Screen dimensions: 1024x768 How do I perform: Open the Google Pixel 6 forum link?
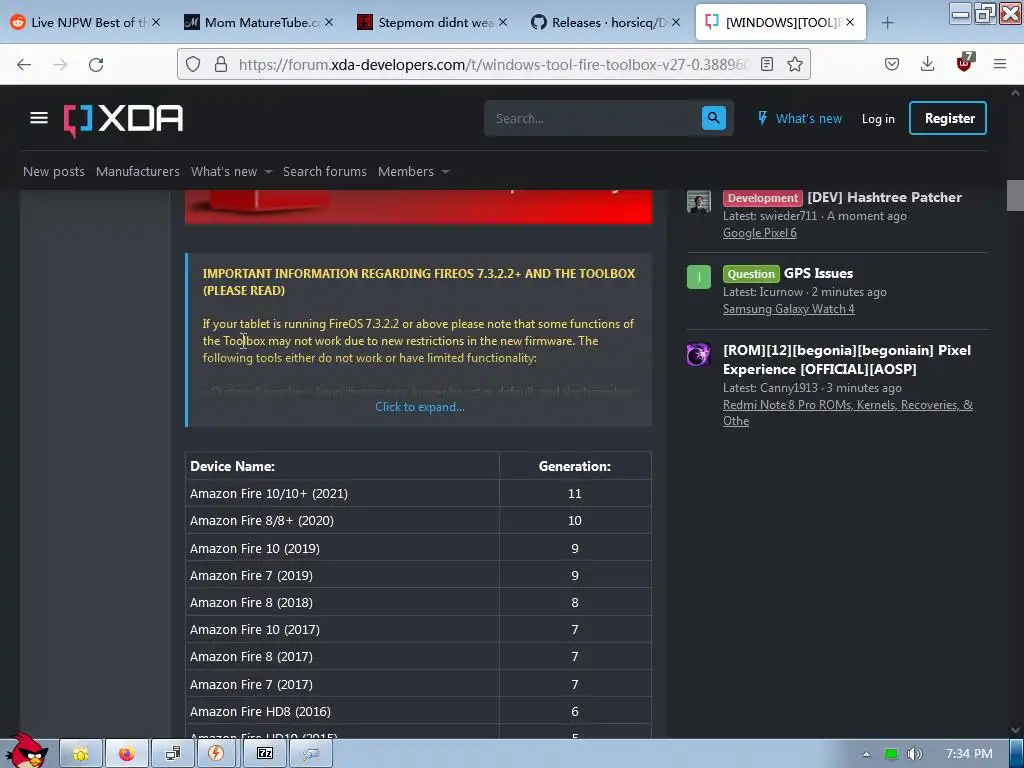pyautogui.click(x=760, y=233)
